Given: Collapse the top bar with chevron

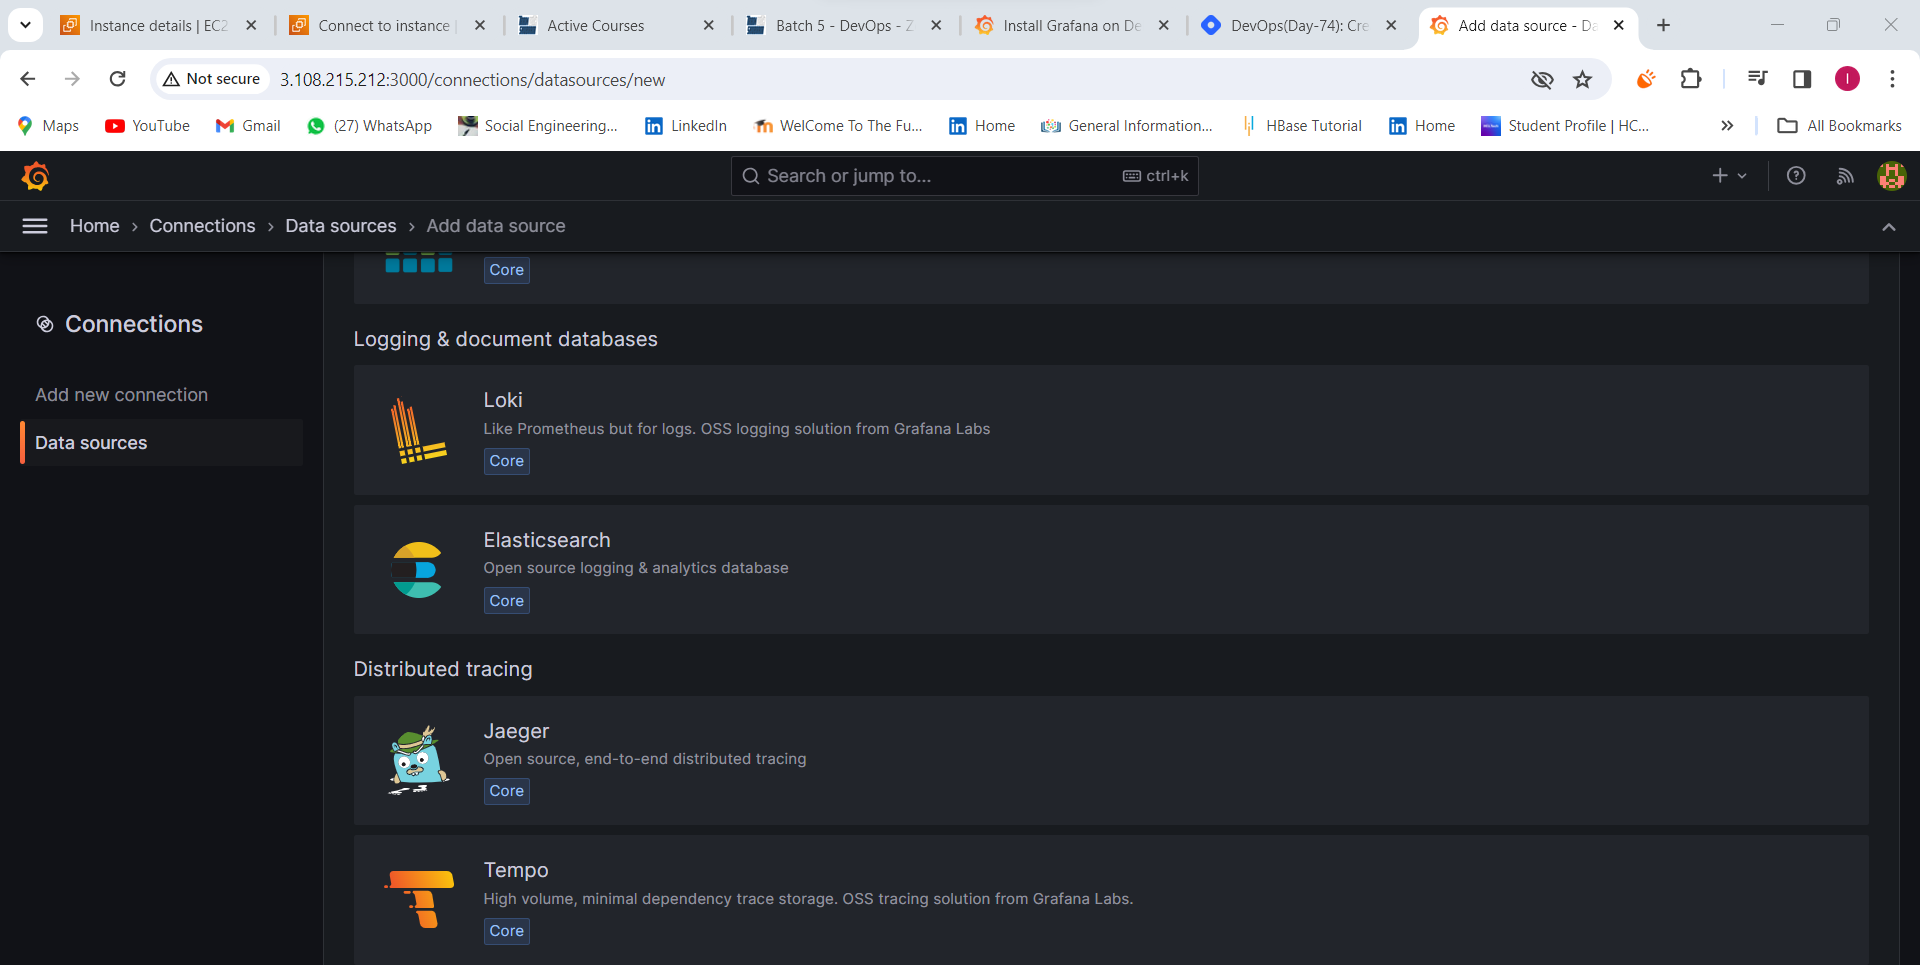Looking at the screenshot, I should [1889, 227].
